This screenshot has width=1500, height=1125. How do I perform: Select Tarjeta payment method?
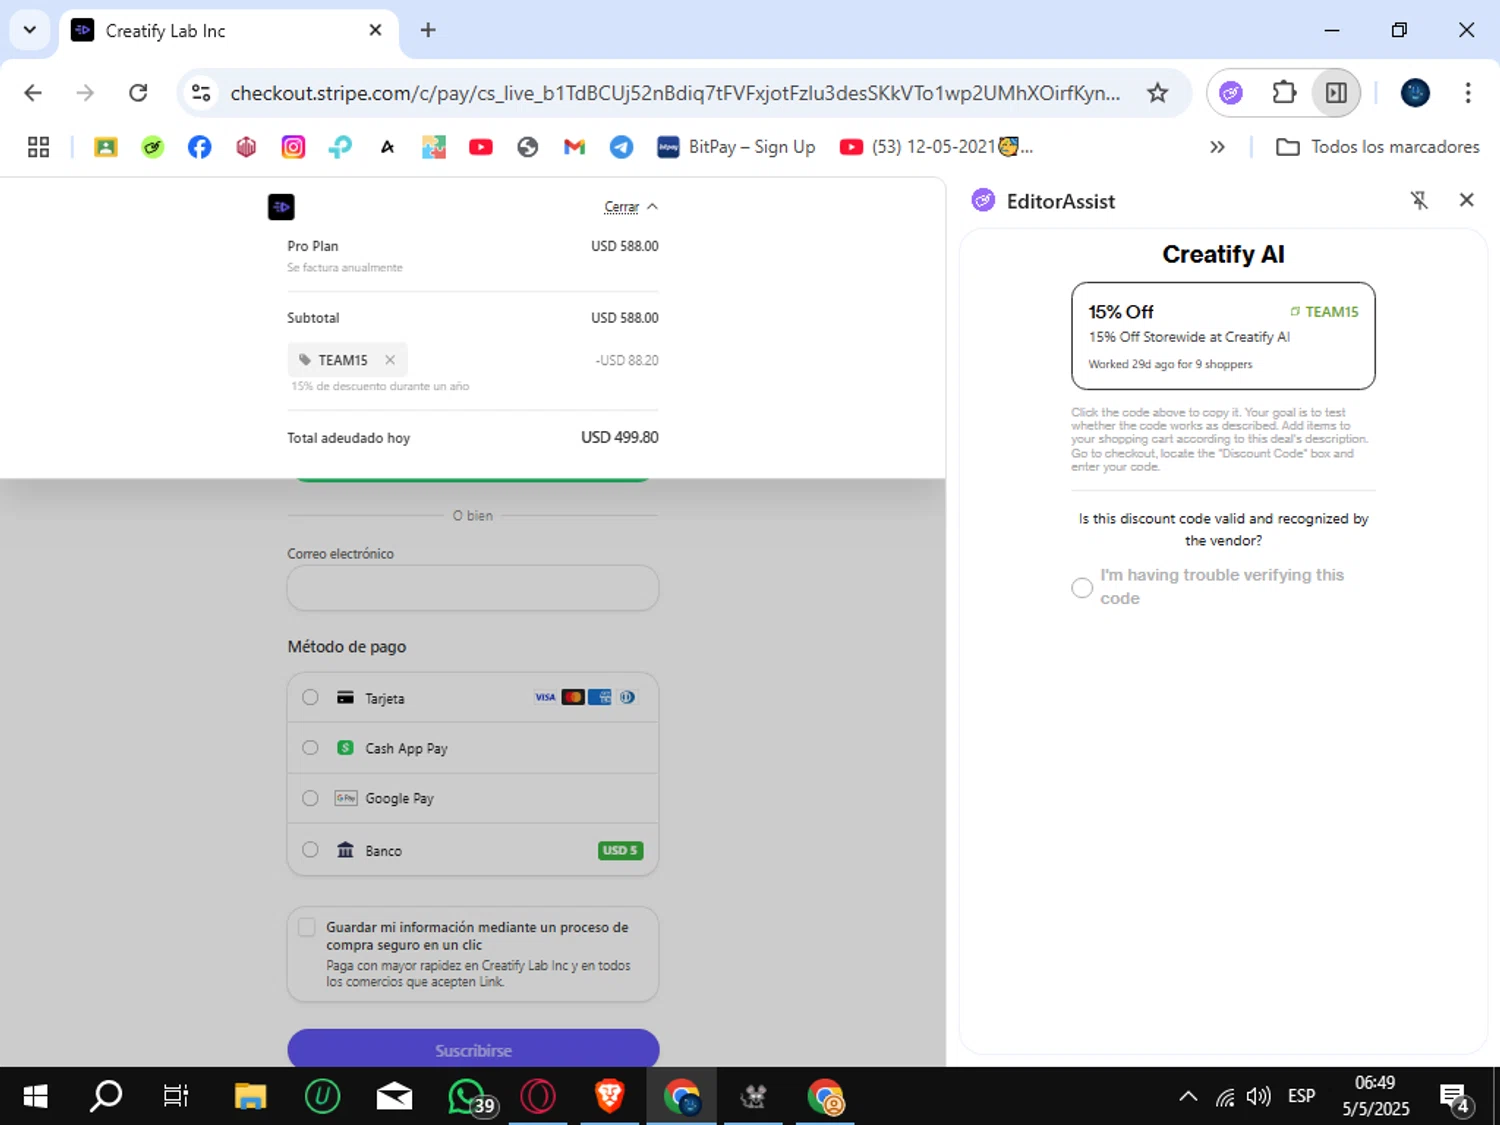(473, 698)
